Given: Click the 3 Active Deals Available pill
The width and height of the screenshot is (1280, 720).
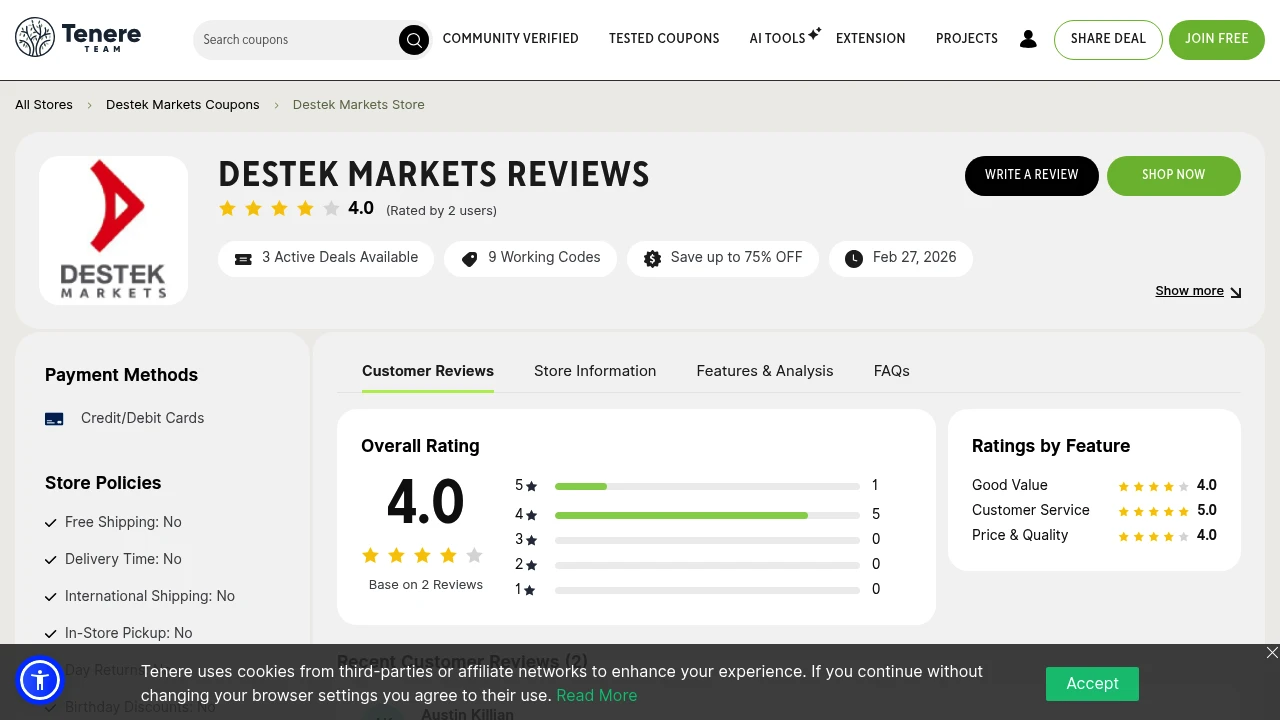Looking at the screenshot, I should [x=326, y=259].
